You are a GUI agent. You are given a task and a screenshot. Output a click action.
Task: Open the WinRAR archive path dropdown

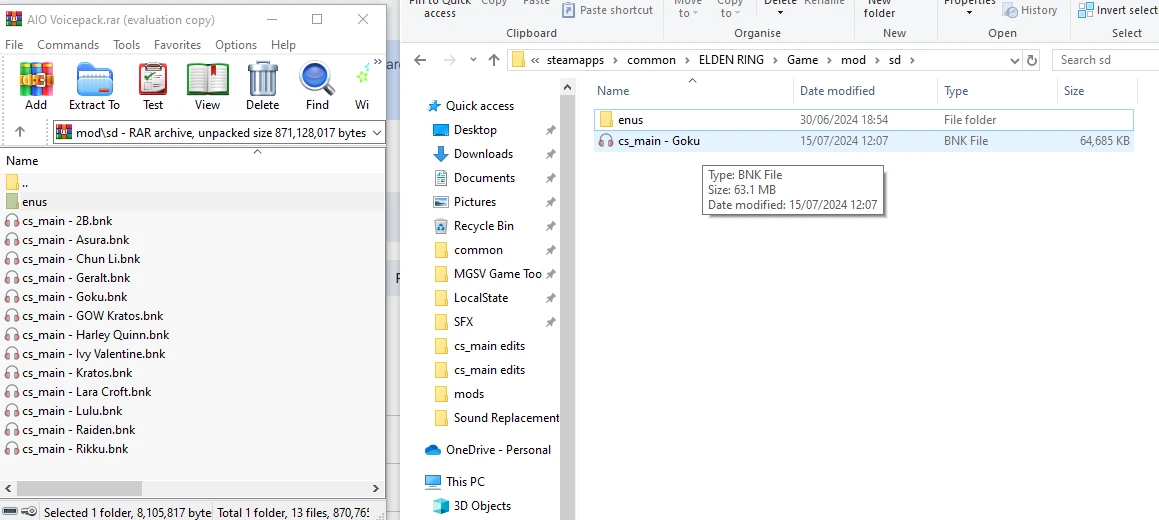(378, 133)
